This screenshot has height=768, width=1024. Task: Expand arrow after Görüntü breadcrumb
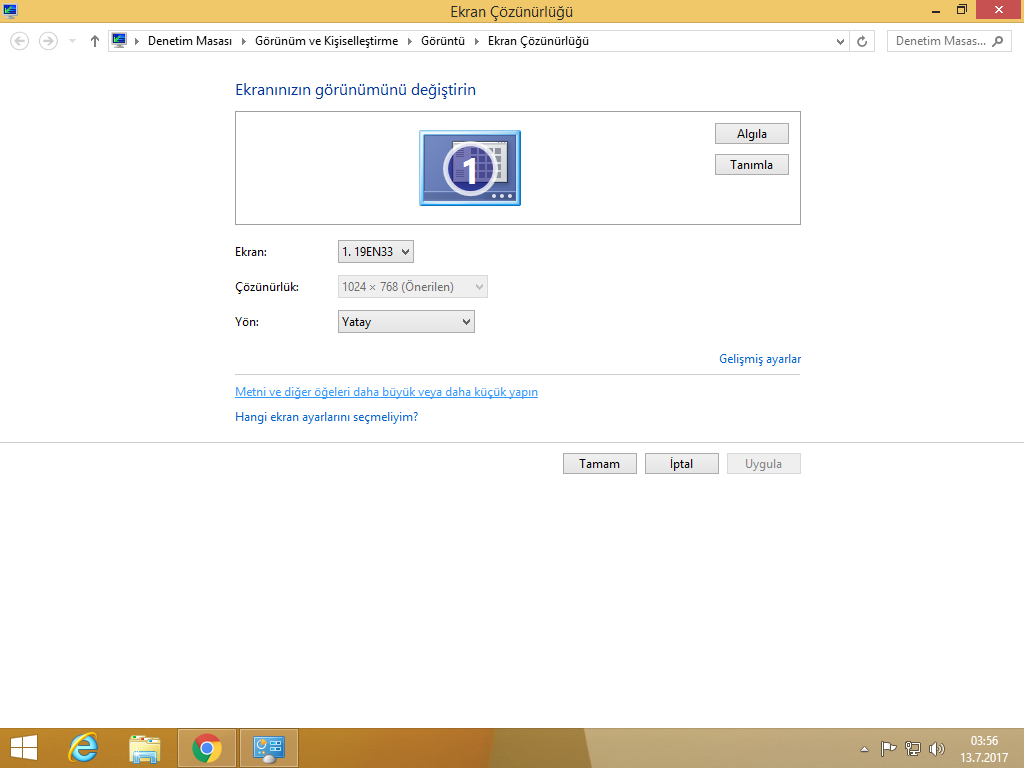477,41
